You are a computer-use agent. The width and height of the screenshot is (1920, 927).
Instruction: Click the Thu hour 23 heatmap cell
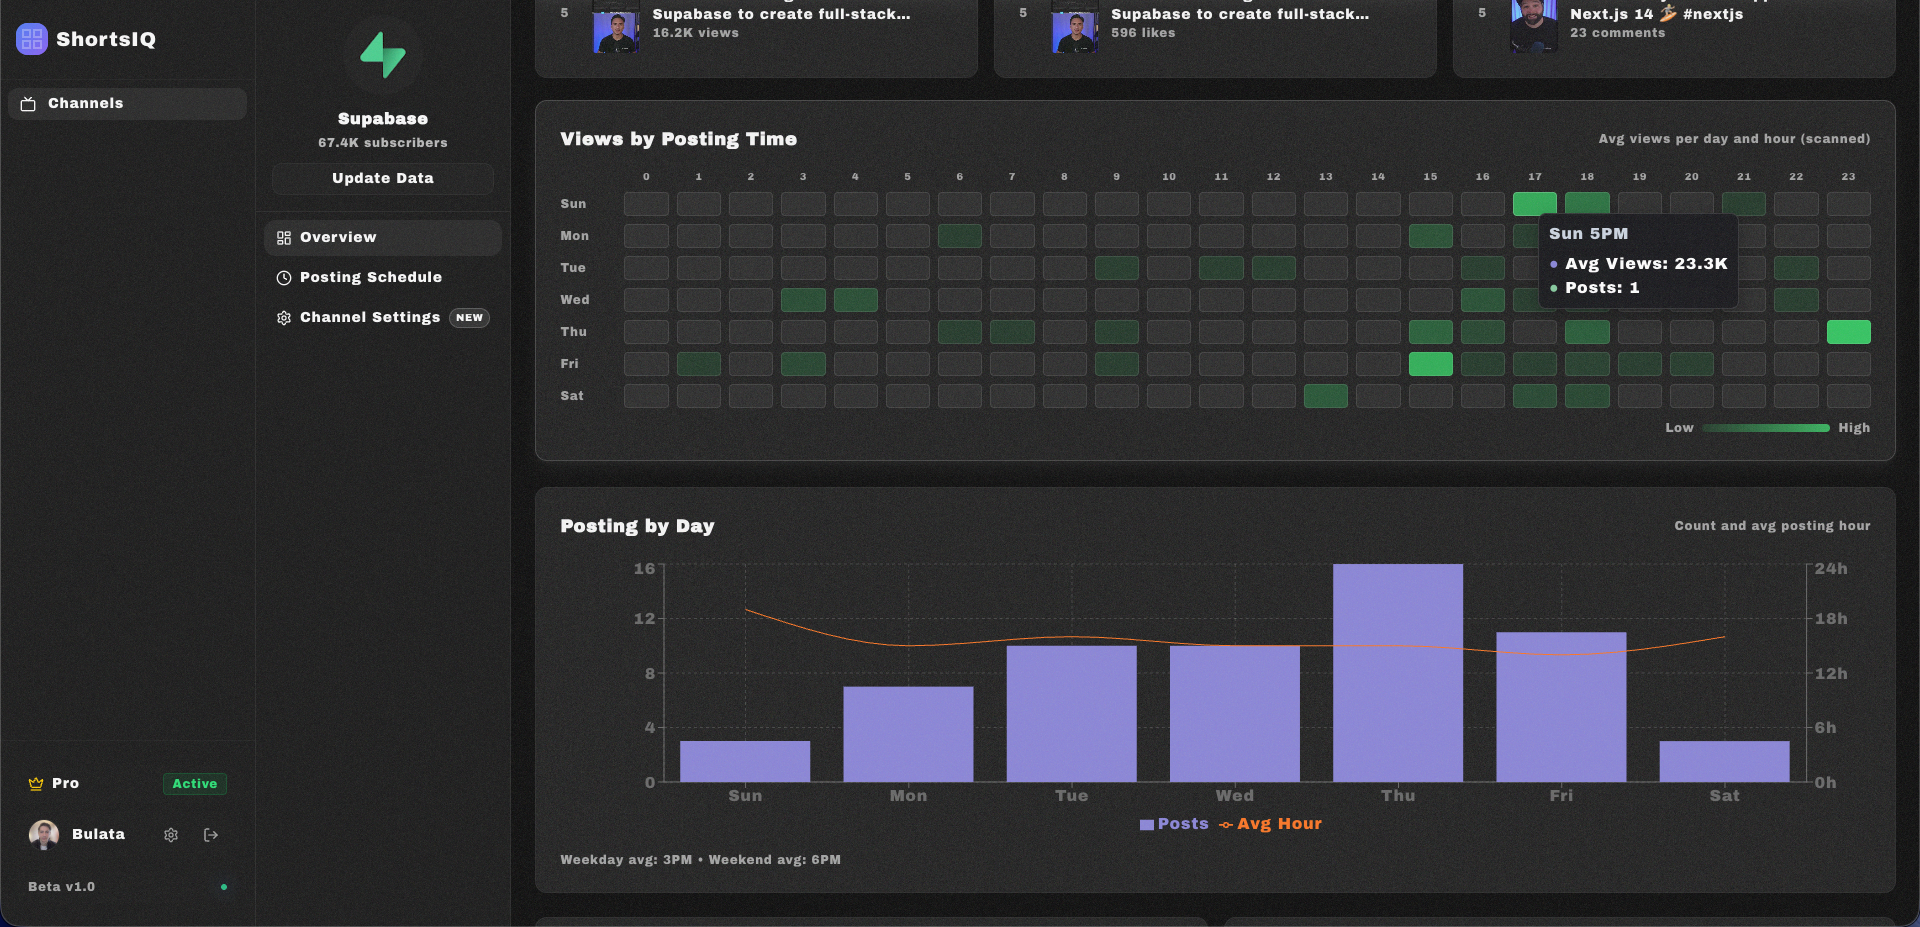point(1849,332)
